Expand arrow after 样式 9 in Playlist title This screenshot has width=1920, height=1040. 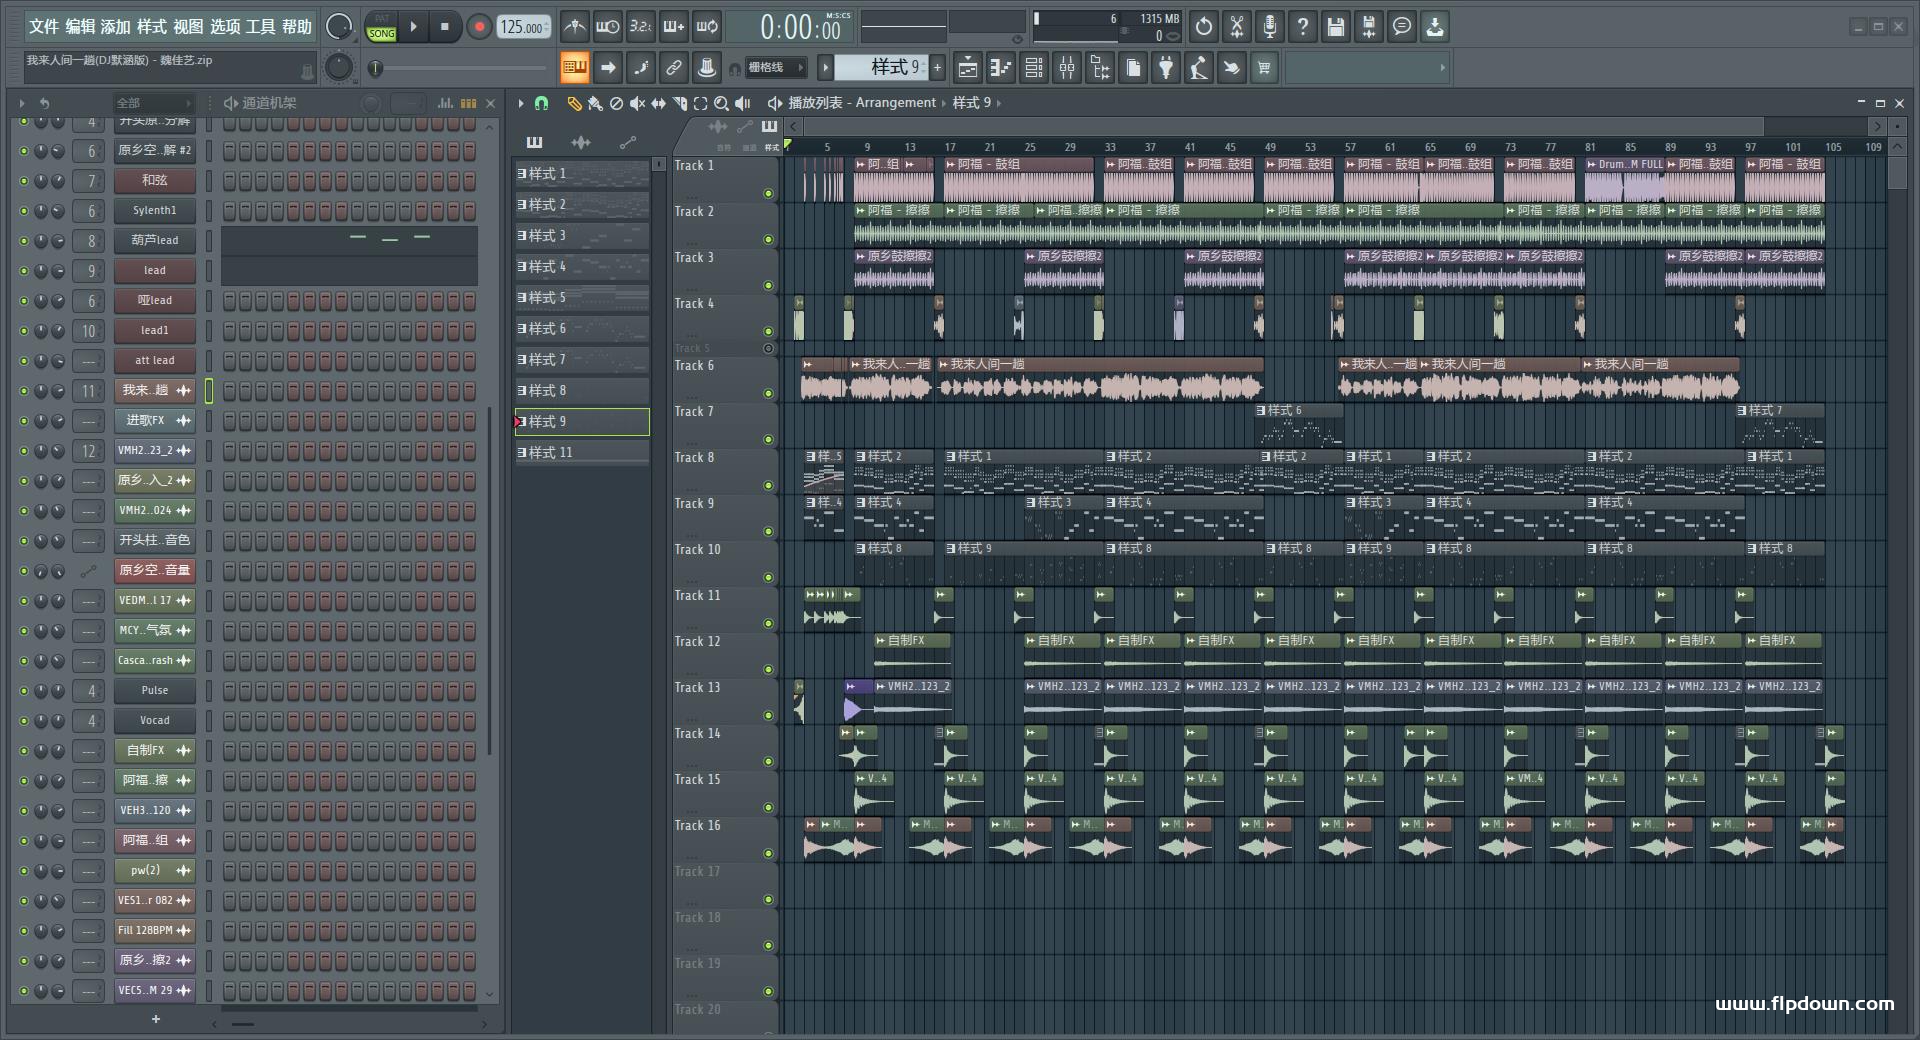[999, 103]
